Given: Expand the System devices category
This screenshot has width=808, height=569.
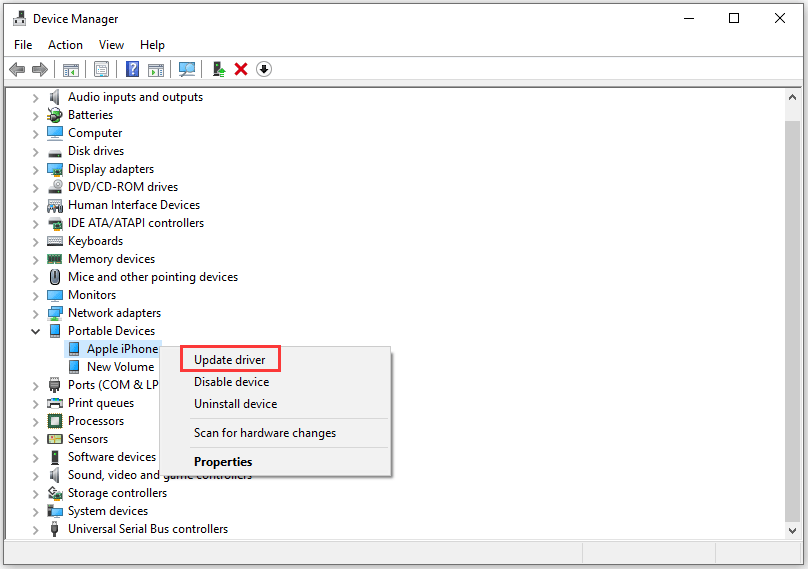Looking at the screenshot, I should (36, 511).
